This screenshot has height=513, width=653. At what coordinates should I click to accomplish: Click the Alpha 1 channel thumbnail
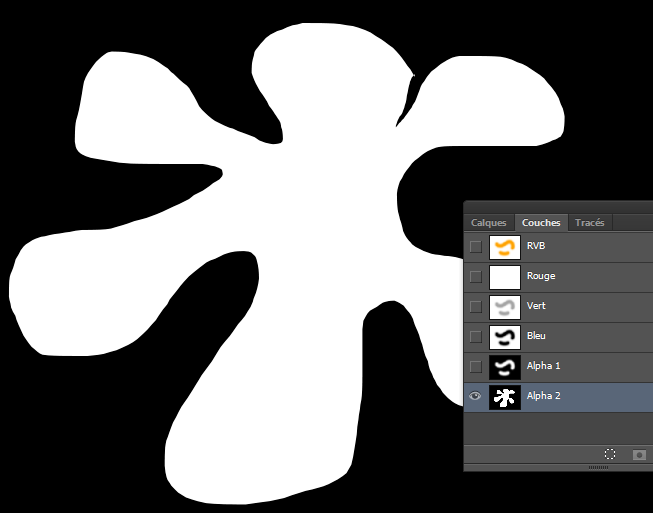(505, 367)
